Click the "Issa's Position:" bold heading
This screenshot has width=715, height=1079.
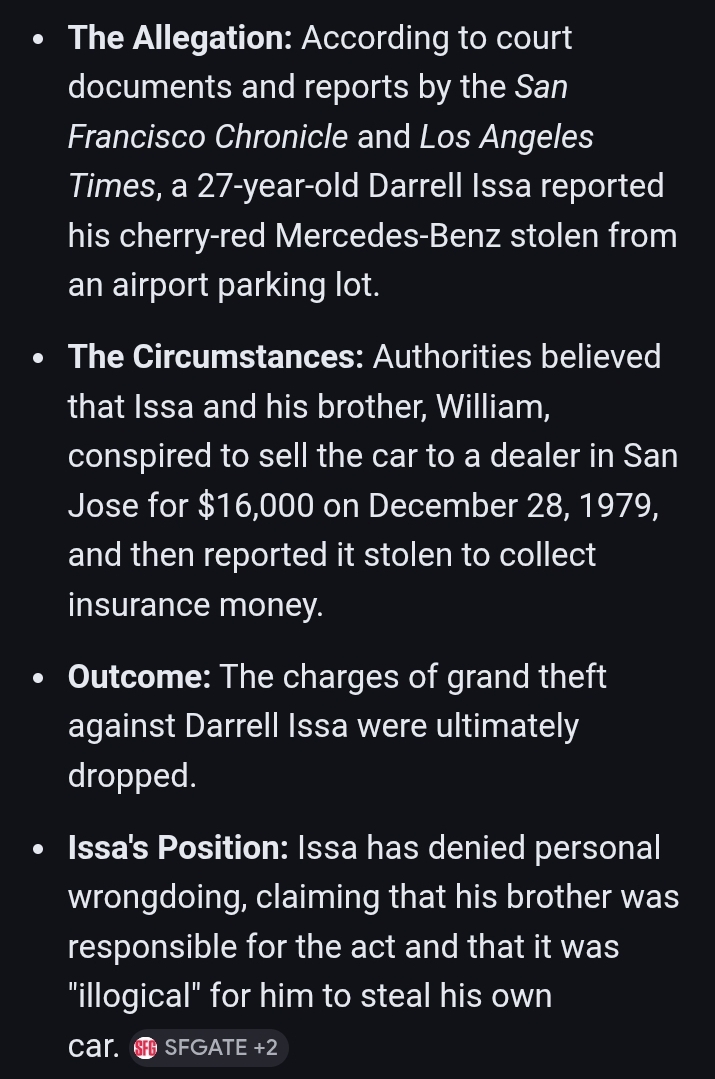click(x=178, y=848)
